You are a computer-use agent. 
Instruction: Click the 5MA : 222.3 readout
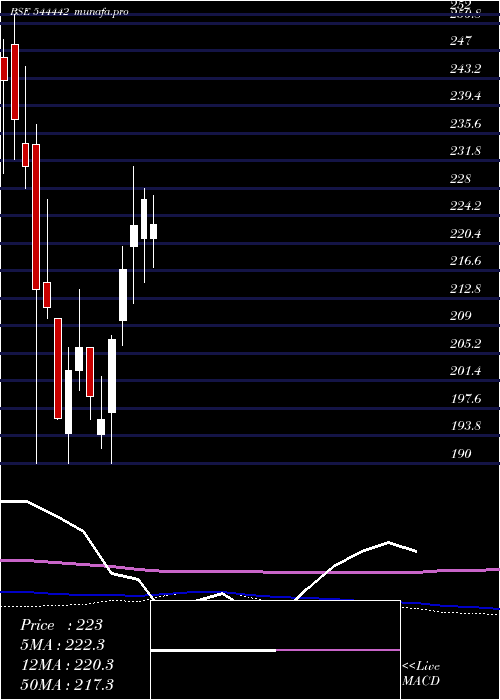(x=63, y=645)
